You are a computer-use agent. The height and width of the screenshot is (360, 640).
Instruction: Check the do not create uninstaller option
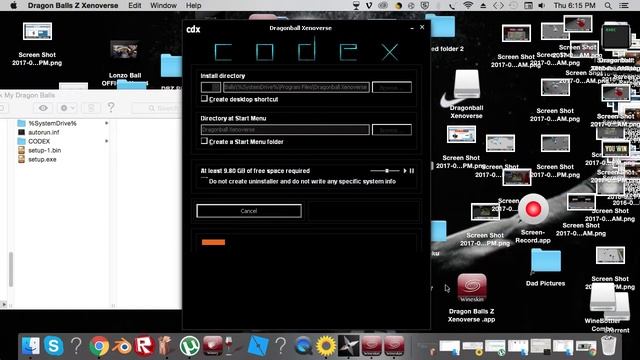point(204,181)
